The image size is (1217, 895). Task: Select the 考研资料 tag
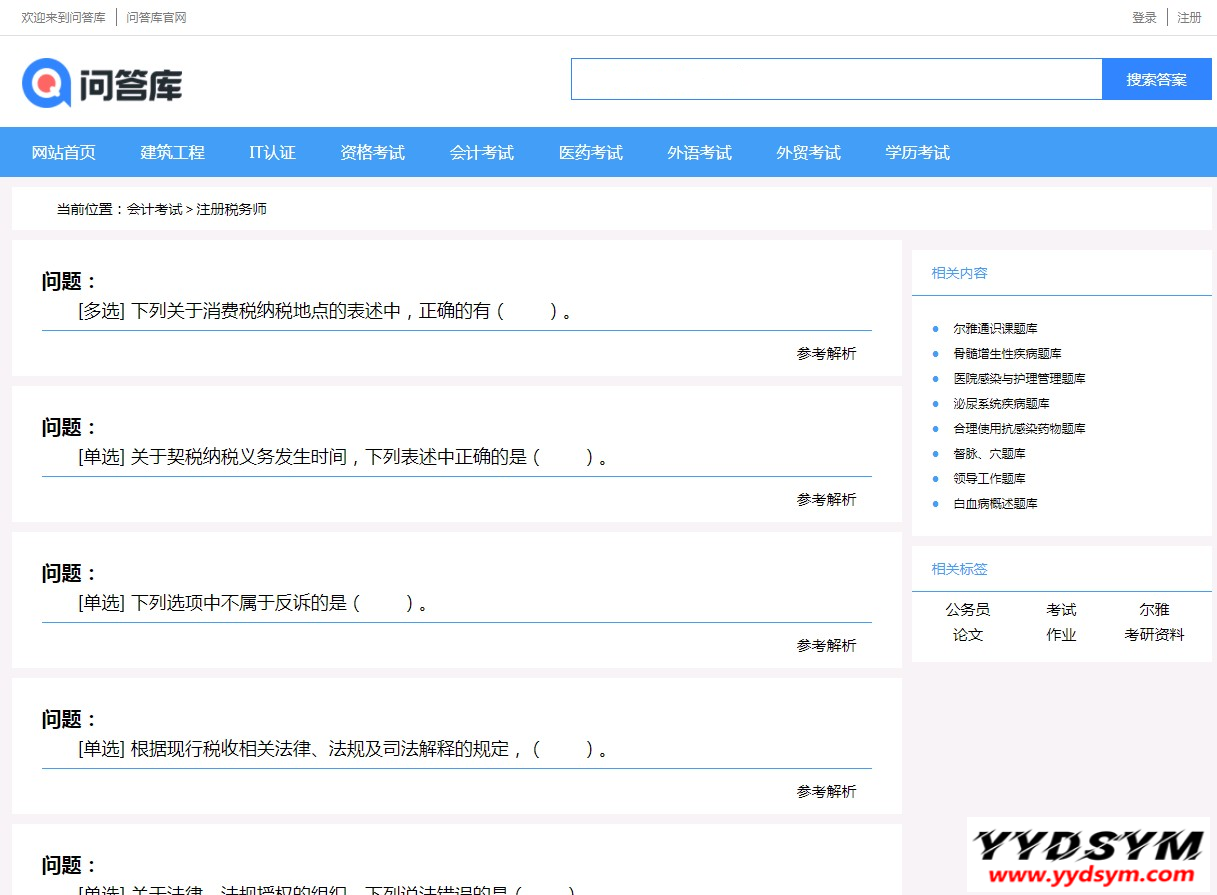(1154, 635)
